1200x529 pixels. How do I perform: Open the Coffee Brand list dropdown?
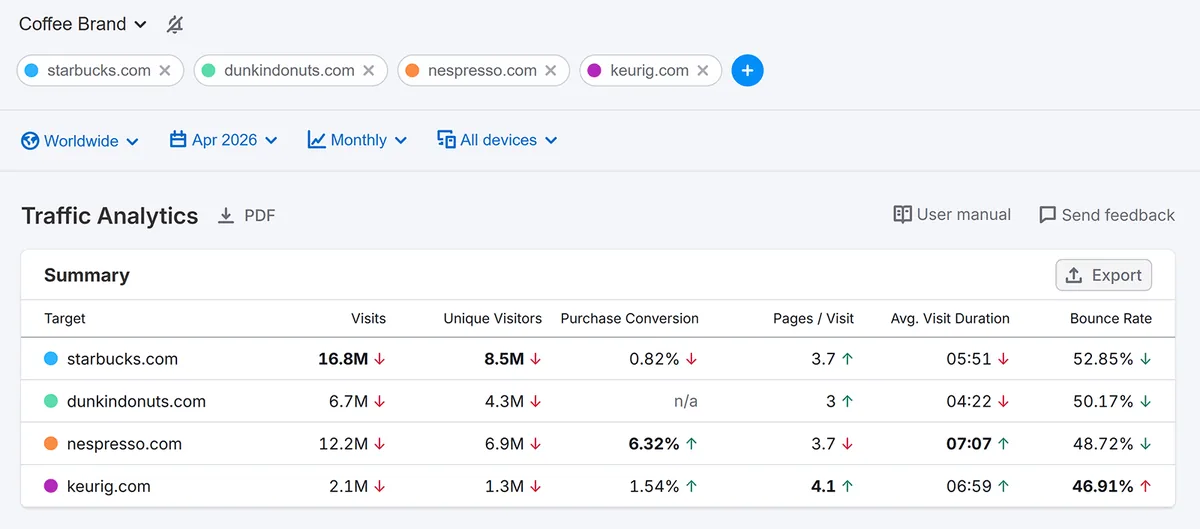point(83,24)
